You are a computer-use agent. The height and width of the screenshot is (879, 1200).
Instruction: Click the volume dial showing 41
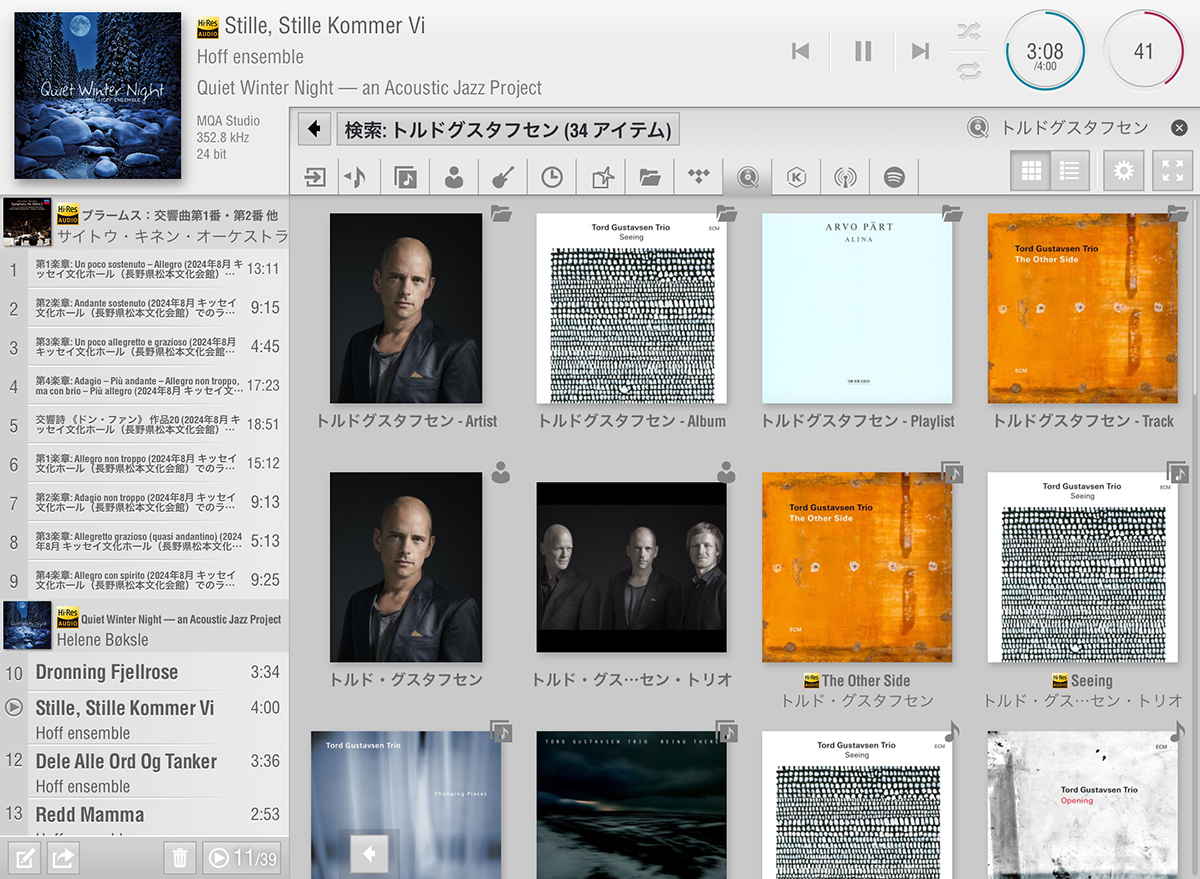click(1144, 51)
